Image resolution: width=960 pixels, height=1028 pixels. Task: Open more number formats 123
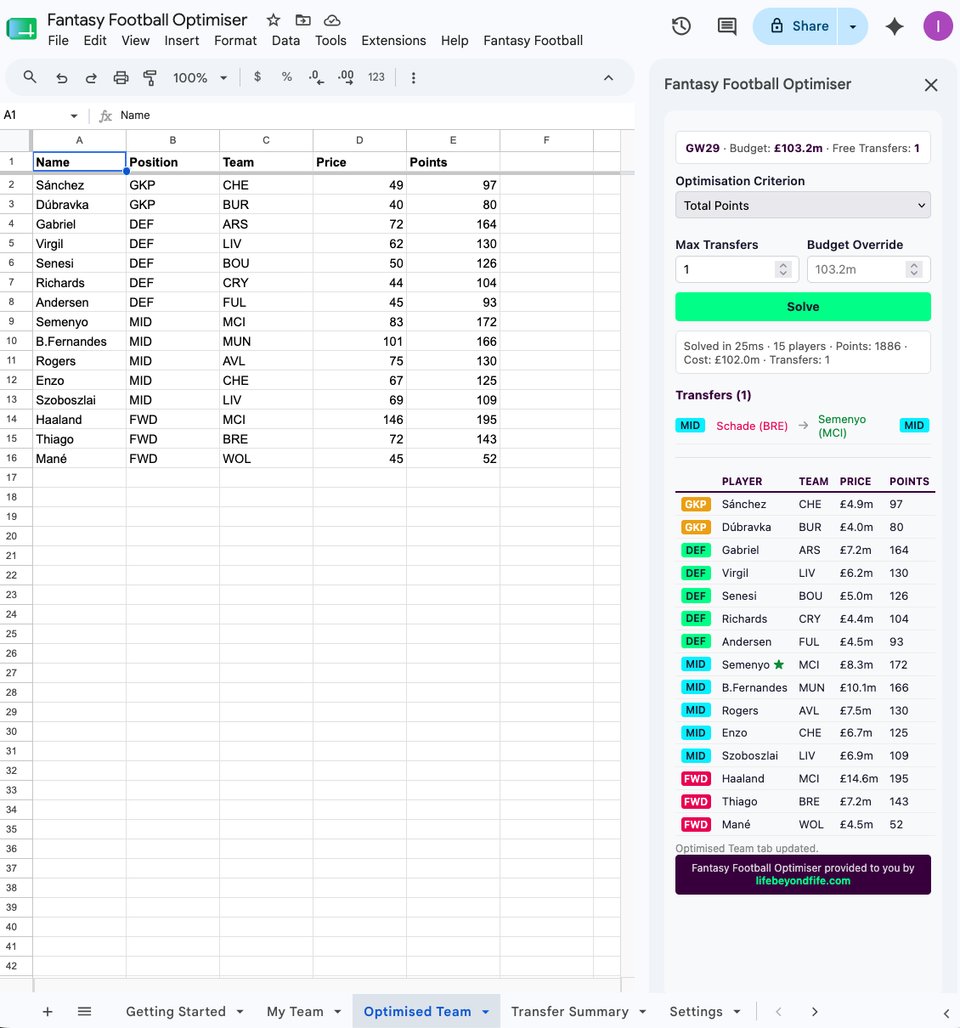pyautogui.click(x=376, y=77)
